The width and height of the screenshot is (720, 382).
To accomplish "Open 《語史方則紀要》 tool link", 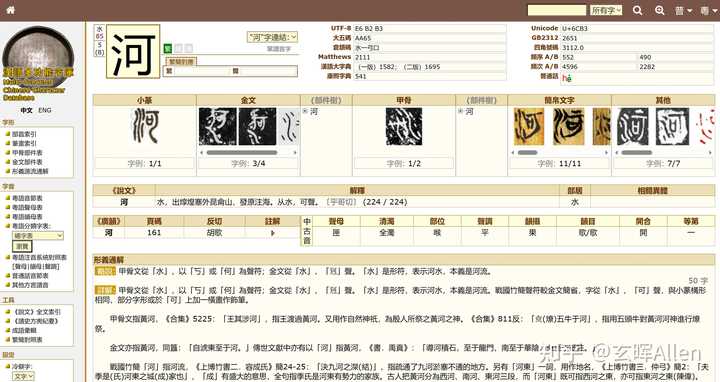I will pos(35,321).
